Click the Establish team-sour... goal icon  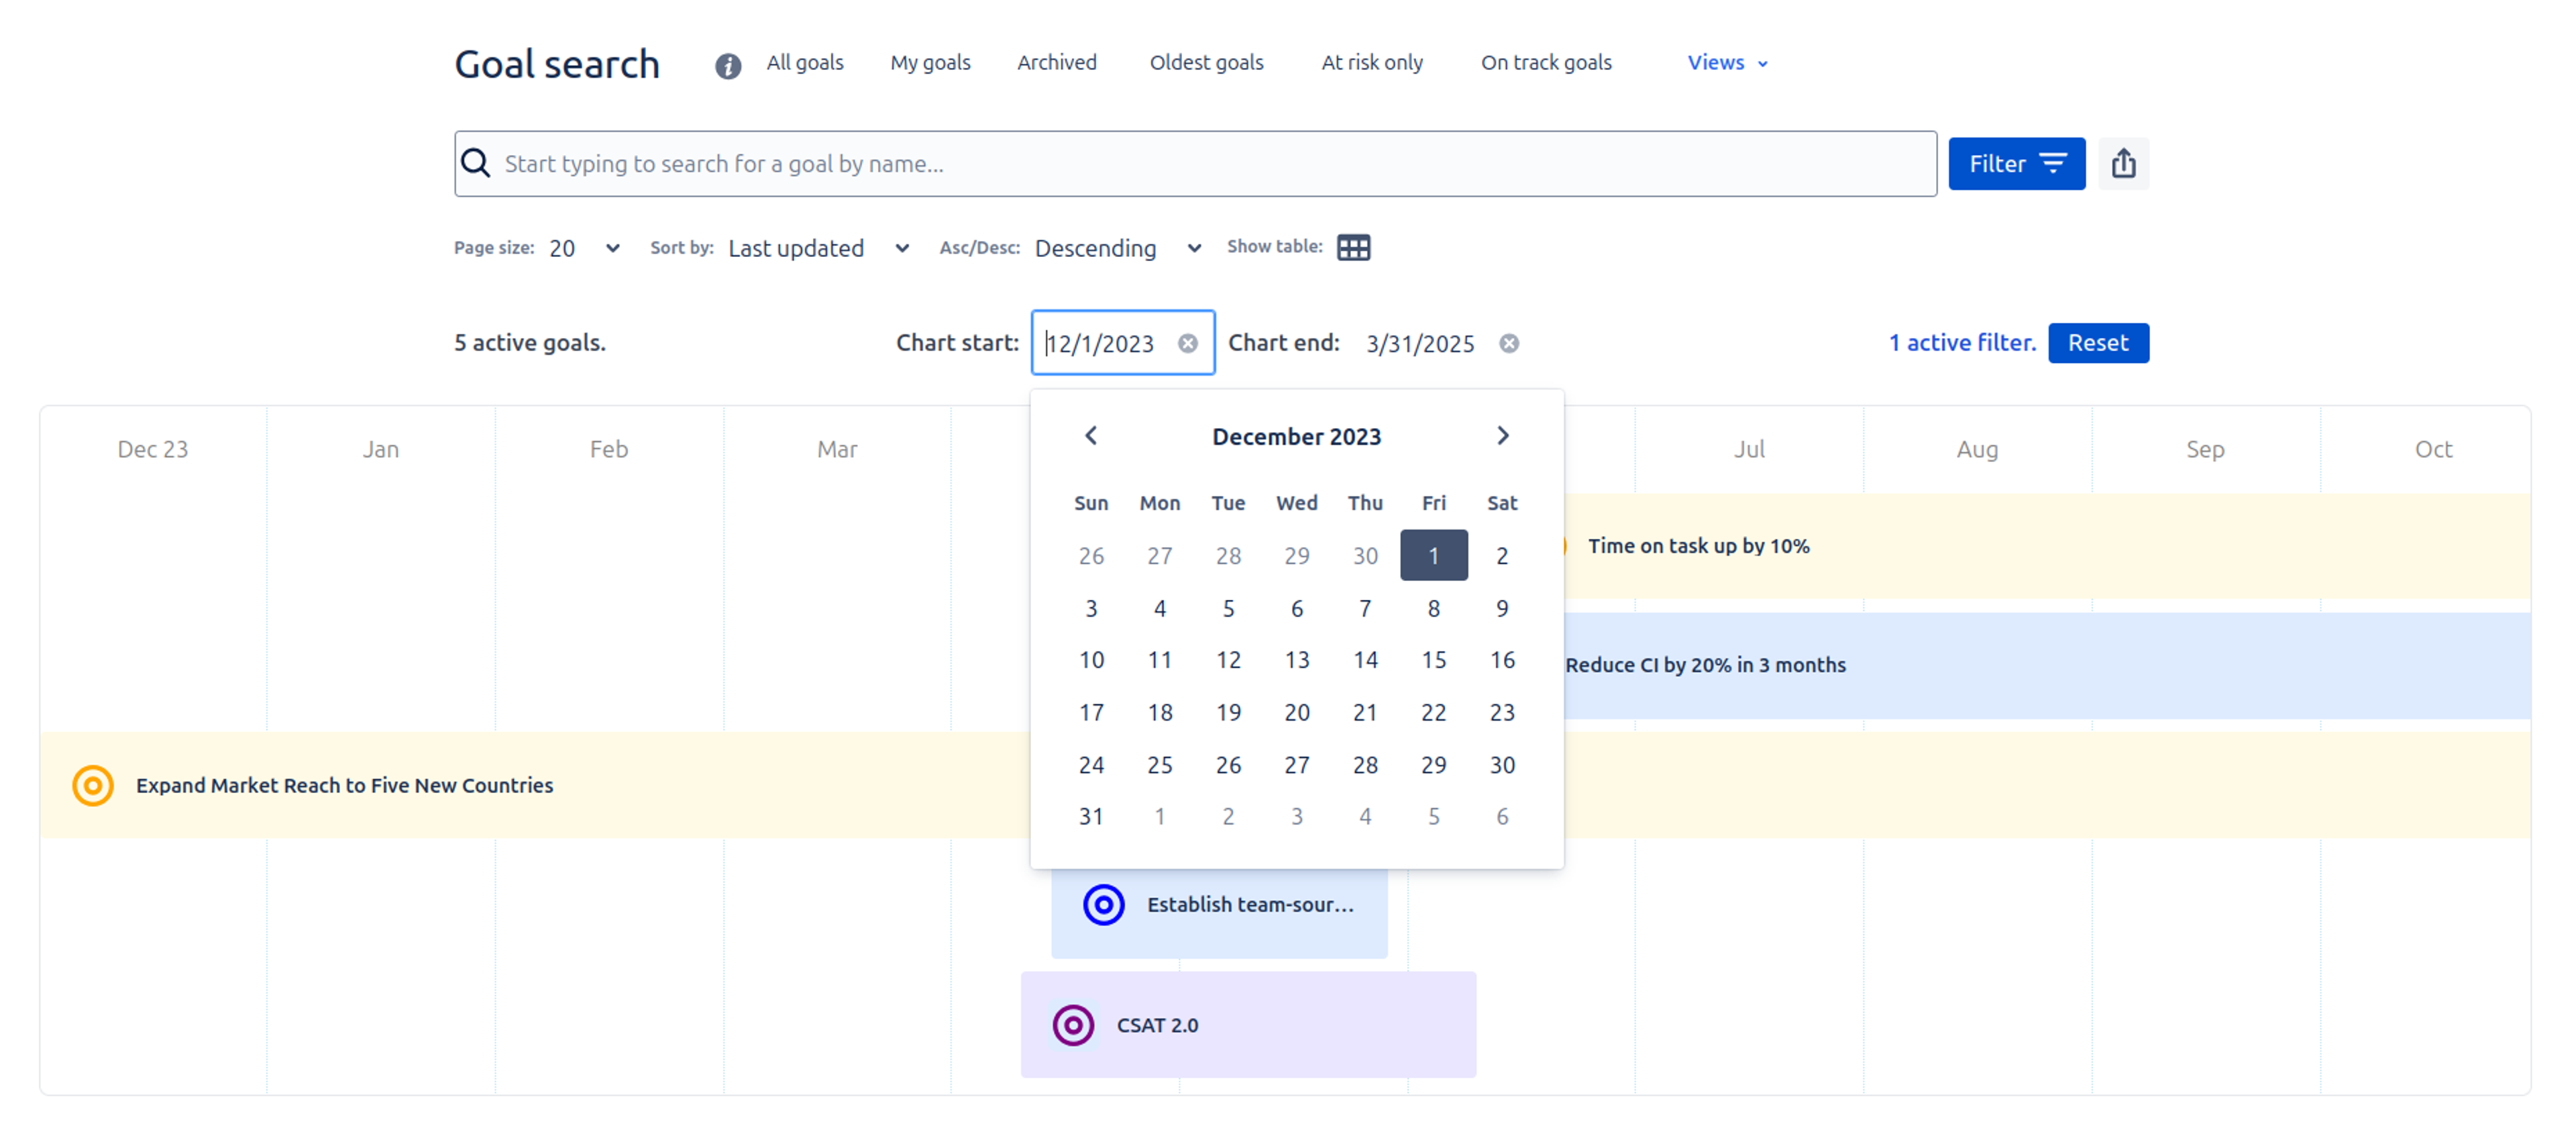tap(1103, 904)
